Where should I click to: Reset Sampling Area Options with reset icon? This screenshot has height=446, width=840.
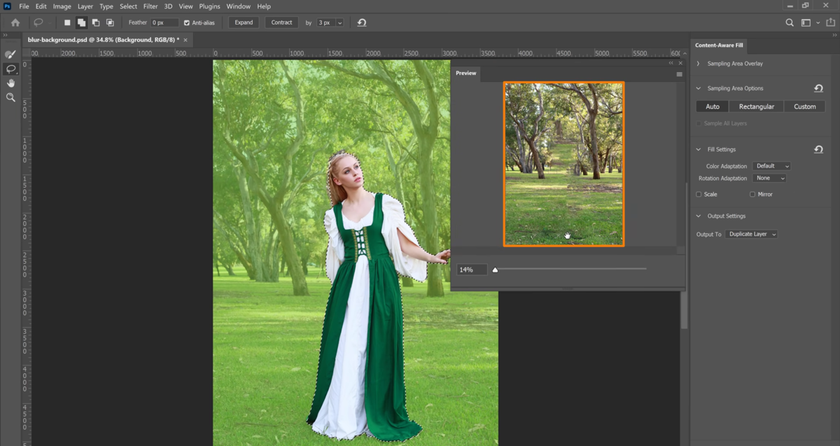818,88
